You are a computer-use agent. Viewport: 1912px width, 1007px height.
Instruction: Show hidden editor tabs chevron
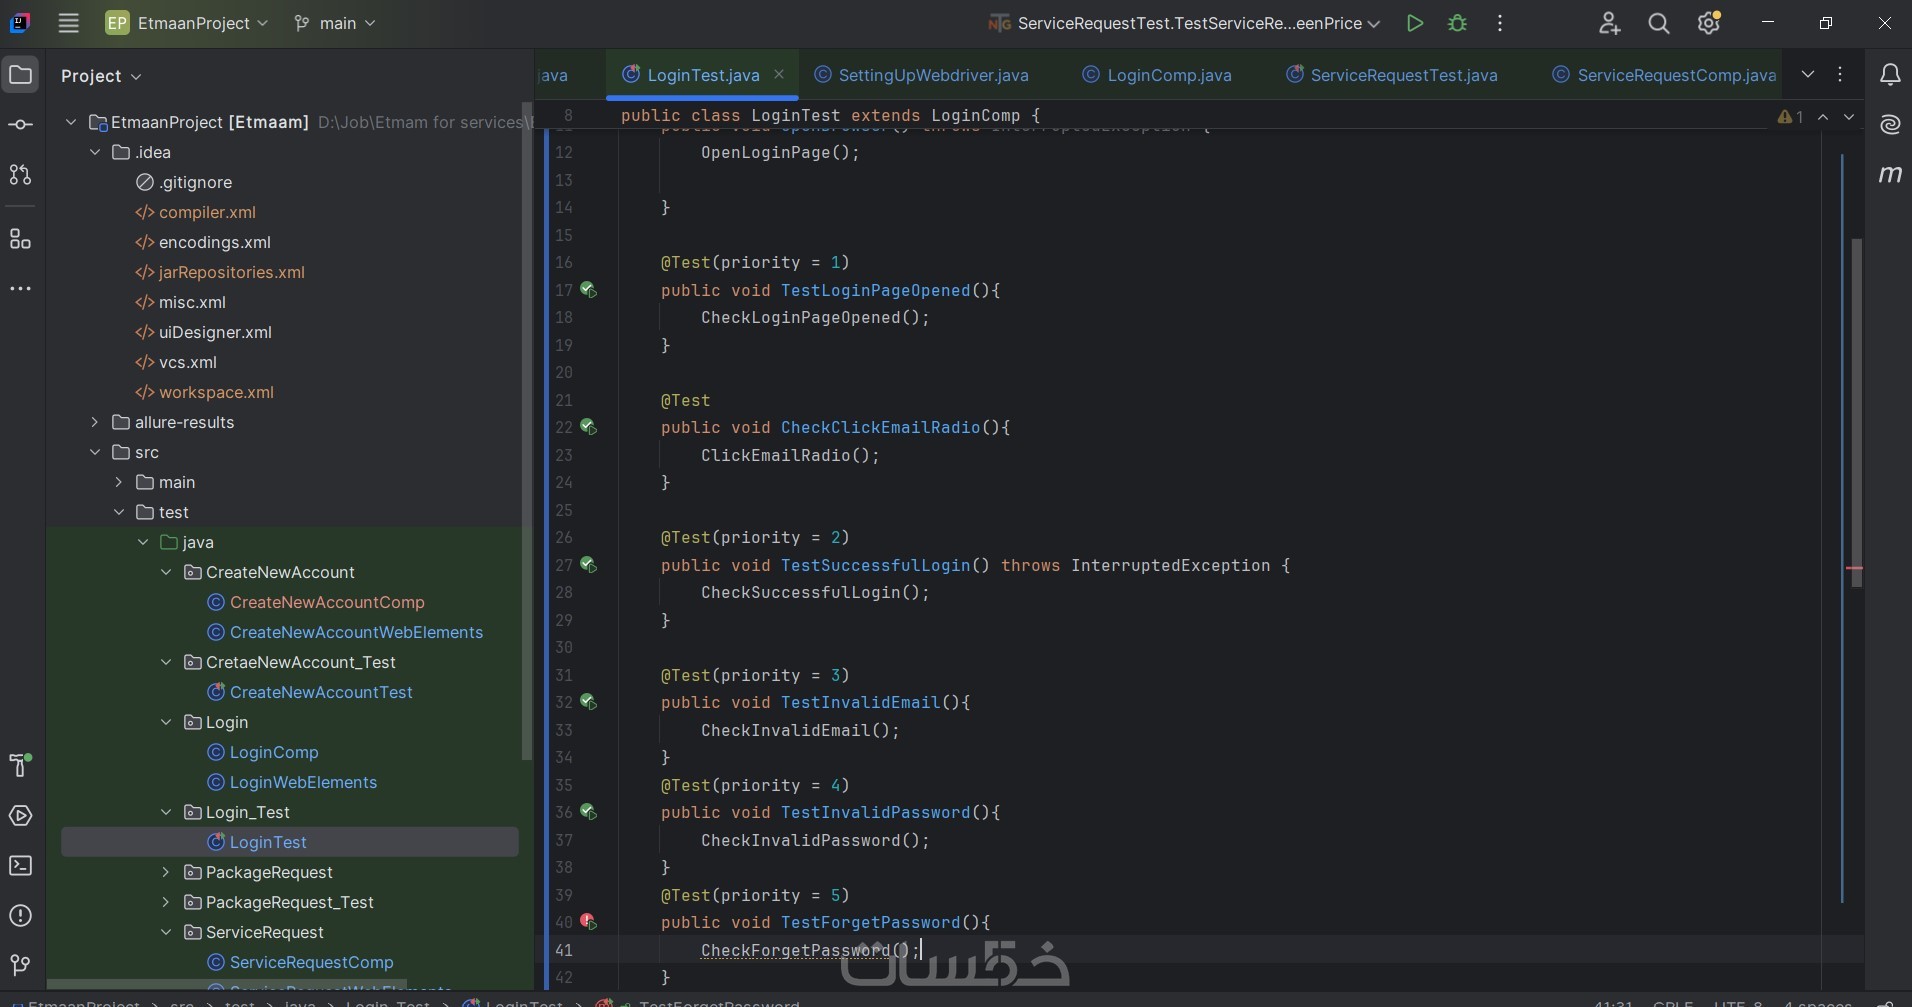(x=1808, y=75)
